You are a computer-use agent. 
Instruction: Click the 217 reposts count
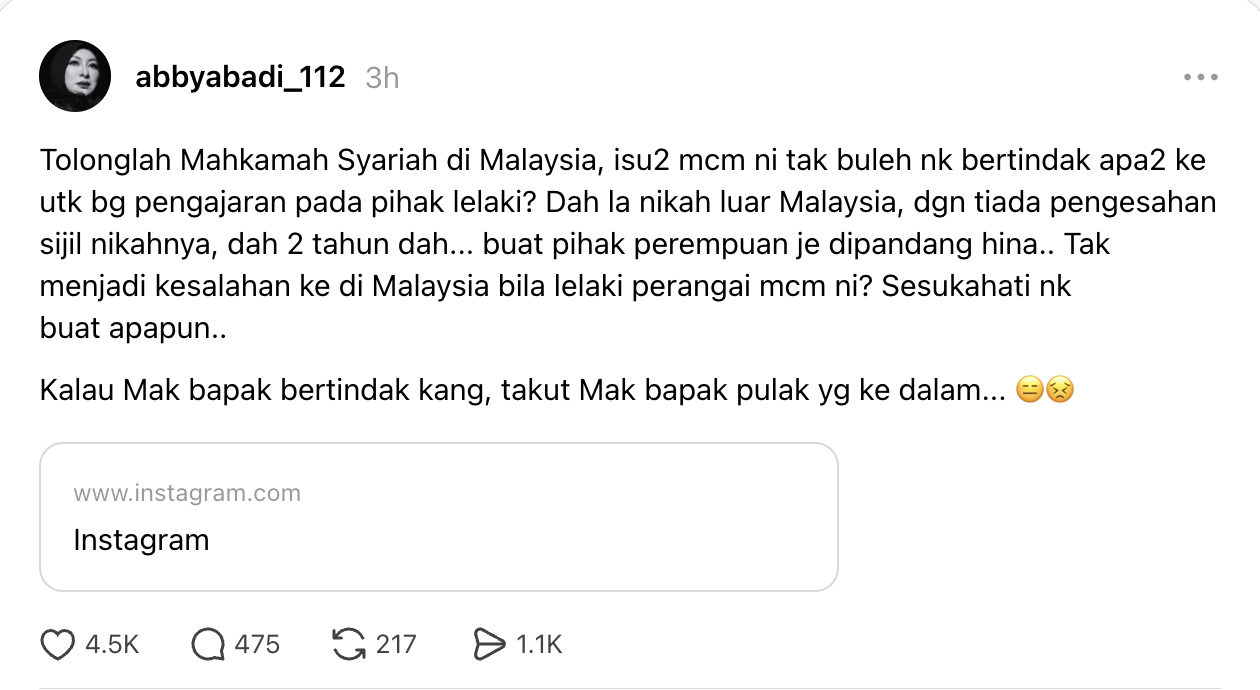396,645
